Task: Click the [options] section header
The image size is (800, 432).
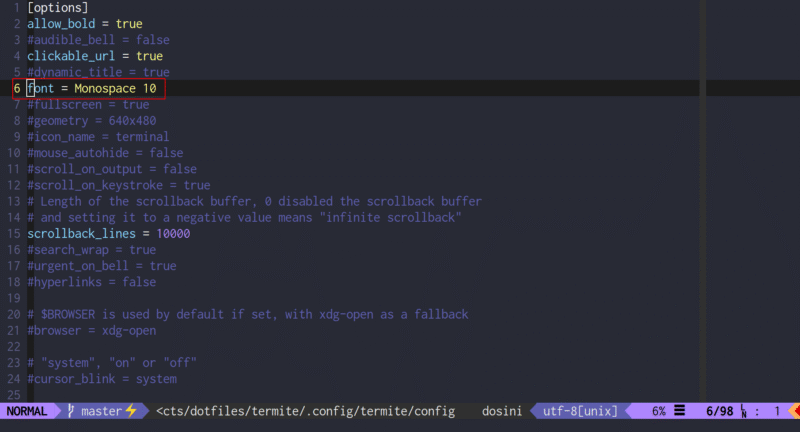Action: (57, 7)
